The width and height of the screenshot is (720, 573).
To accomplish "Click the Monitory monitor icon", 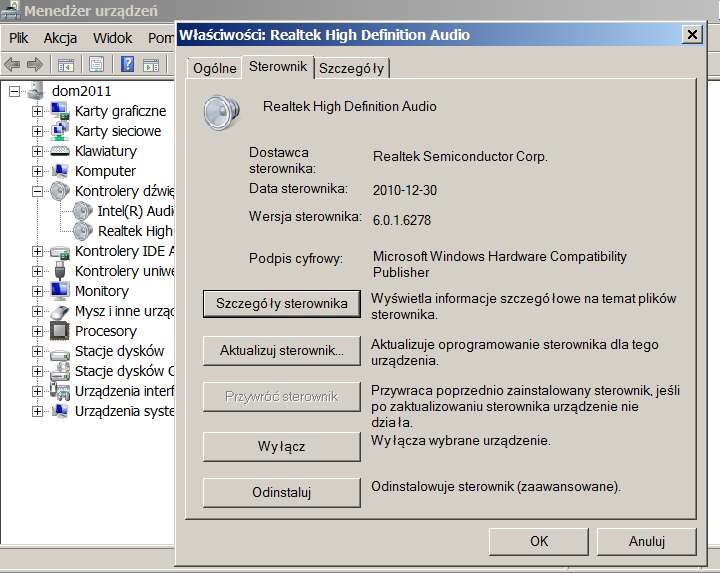I will click(x=60, y=291).
